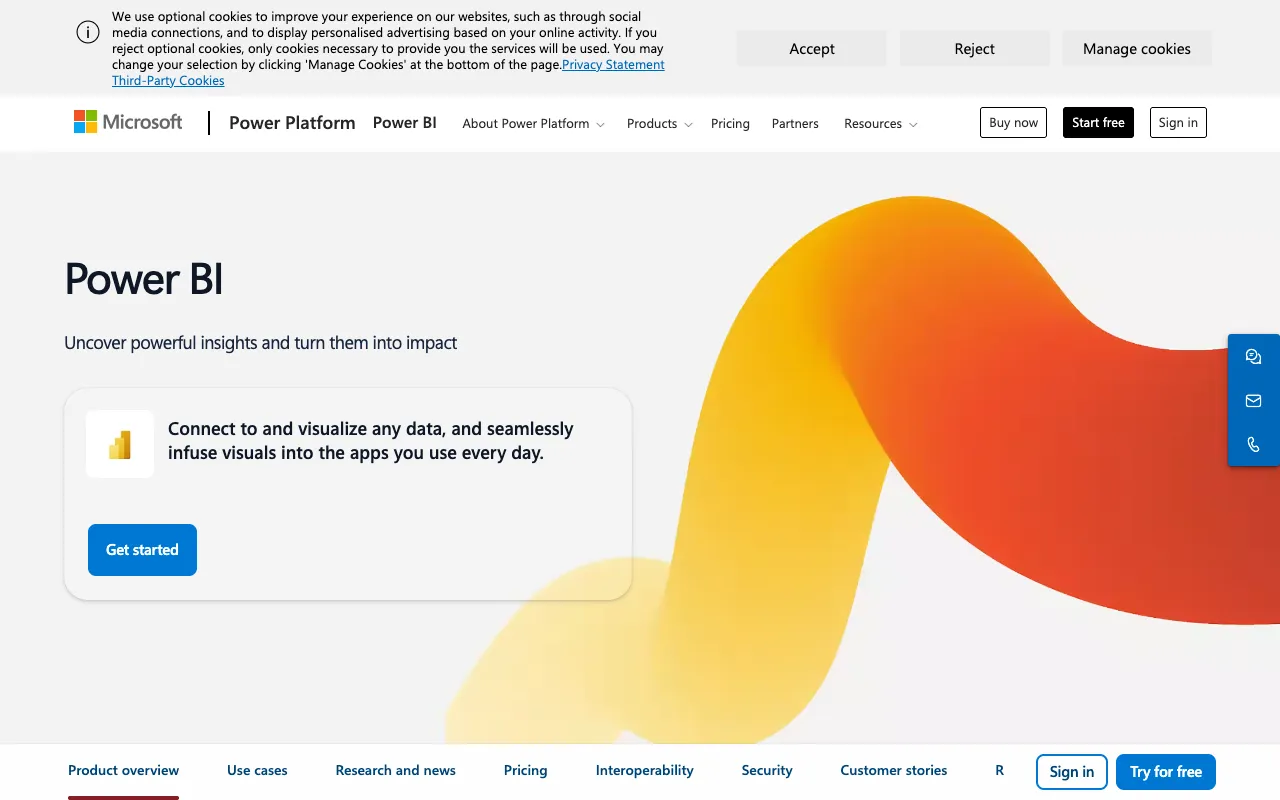The image size is (1280, 800).
Task: Expand the Products dropdown
Action: [x=658, y=123]
